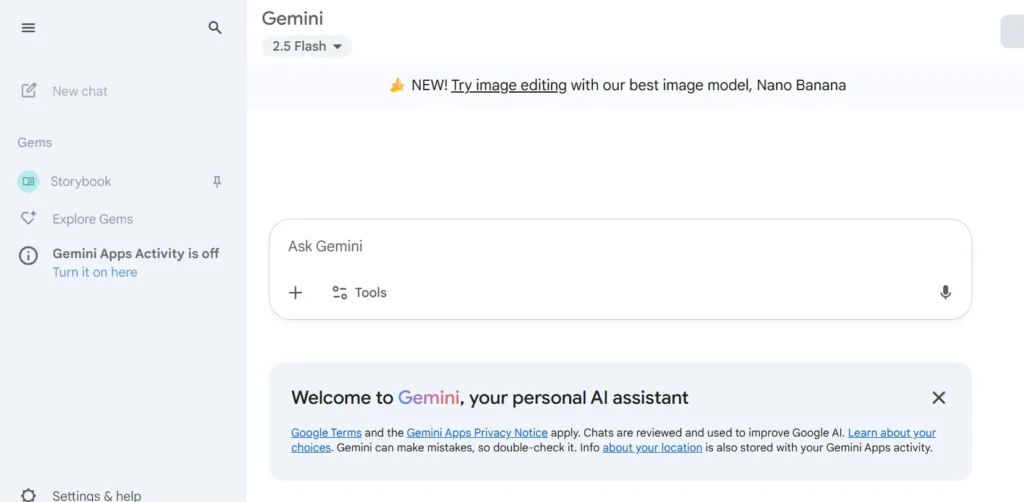Open Explore Gems
Screen dimensions: 1024x502
(93, 219)
